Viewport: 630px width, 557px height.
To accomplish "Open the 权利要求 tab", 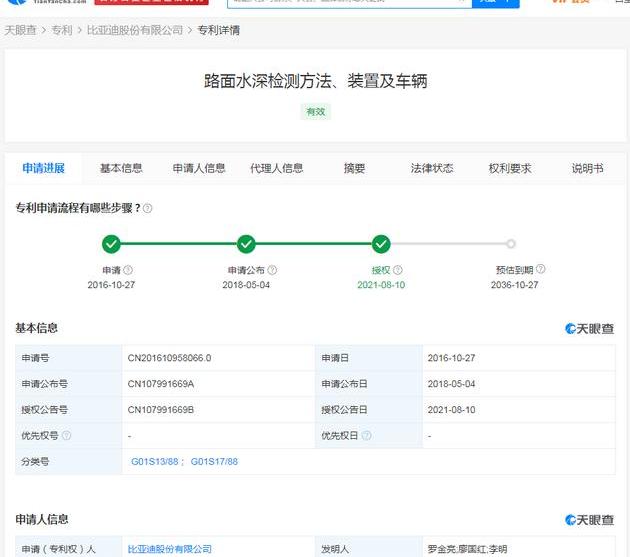I will tap(510, 168).
